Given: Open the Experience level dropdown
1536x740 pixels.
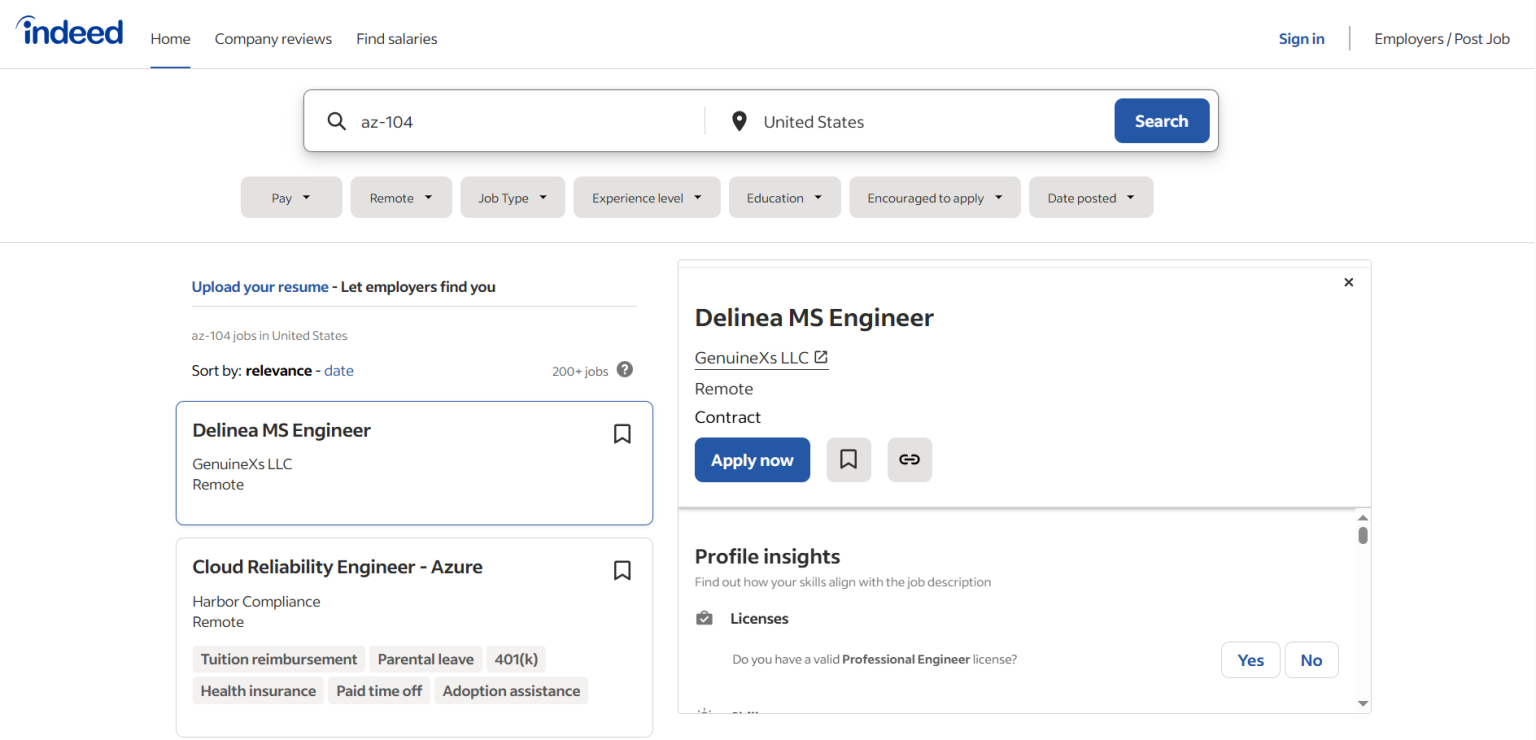Looking at the screenshot, I should 647,198.
